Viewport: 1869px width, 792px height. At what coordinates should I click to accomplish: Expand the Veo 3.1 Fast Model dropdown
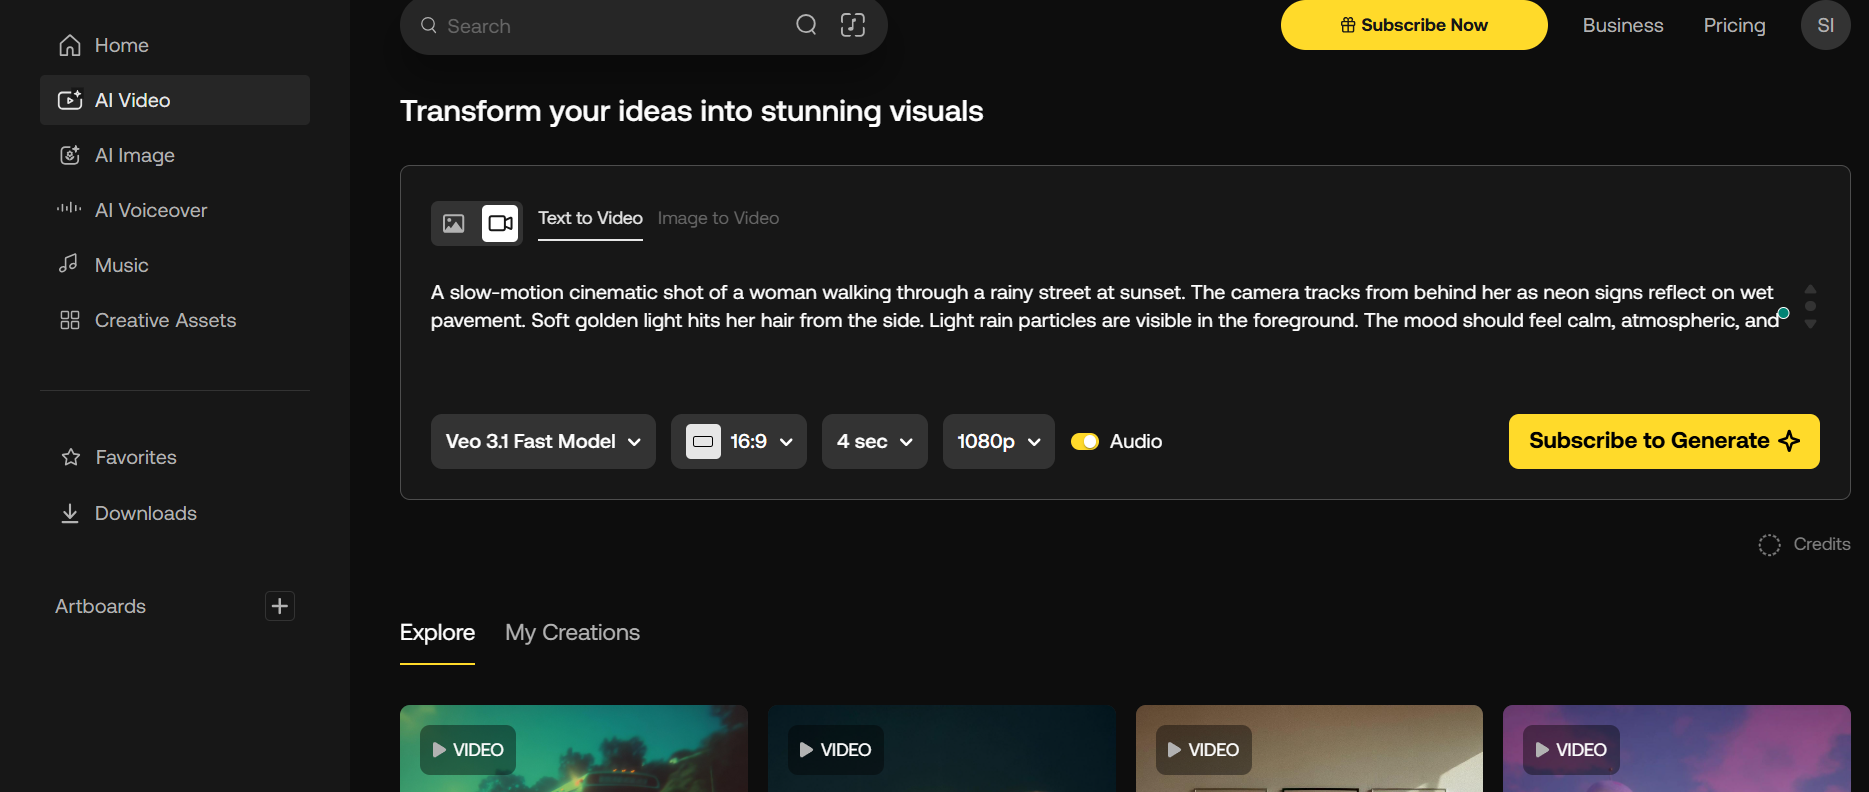pos(543,441)
